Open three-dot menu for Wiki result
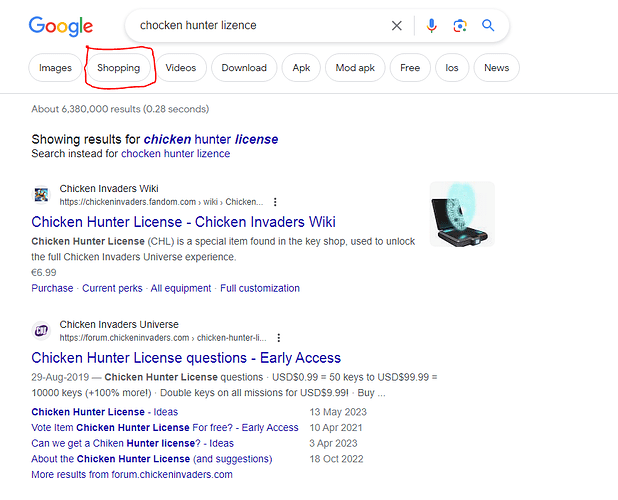The image size is (618, 500). click(x=275, y=202)
